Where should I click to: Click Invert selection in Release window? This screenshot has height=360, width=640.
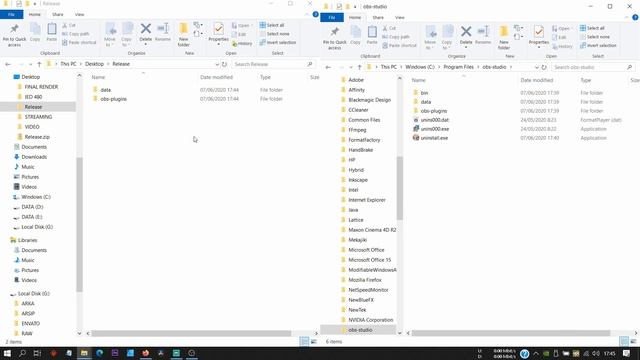(x=278, y=42)
